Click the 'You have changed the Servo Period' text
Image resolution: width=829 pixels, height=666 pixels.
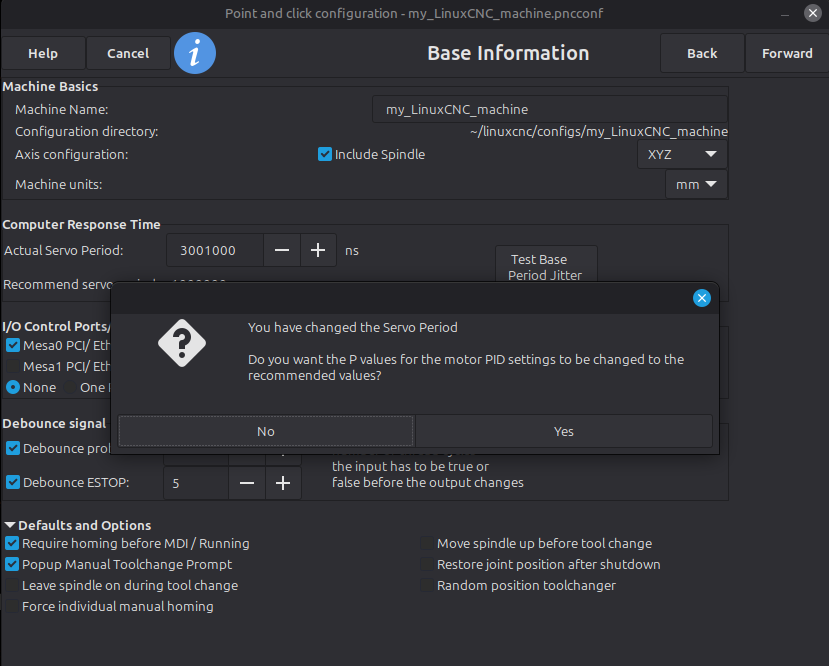click(353, 328)
